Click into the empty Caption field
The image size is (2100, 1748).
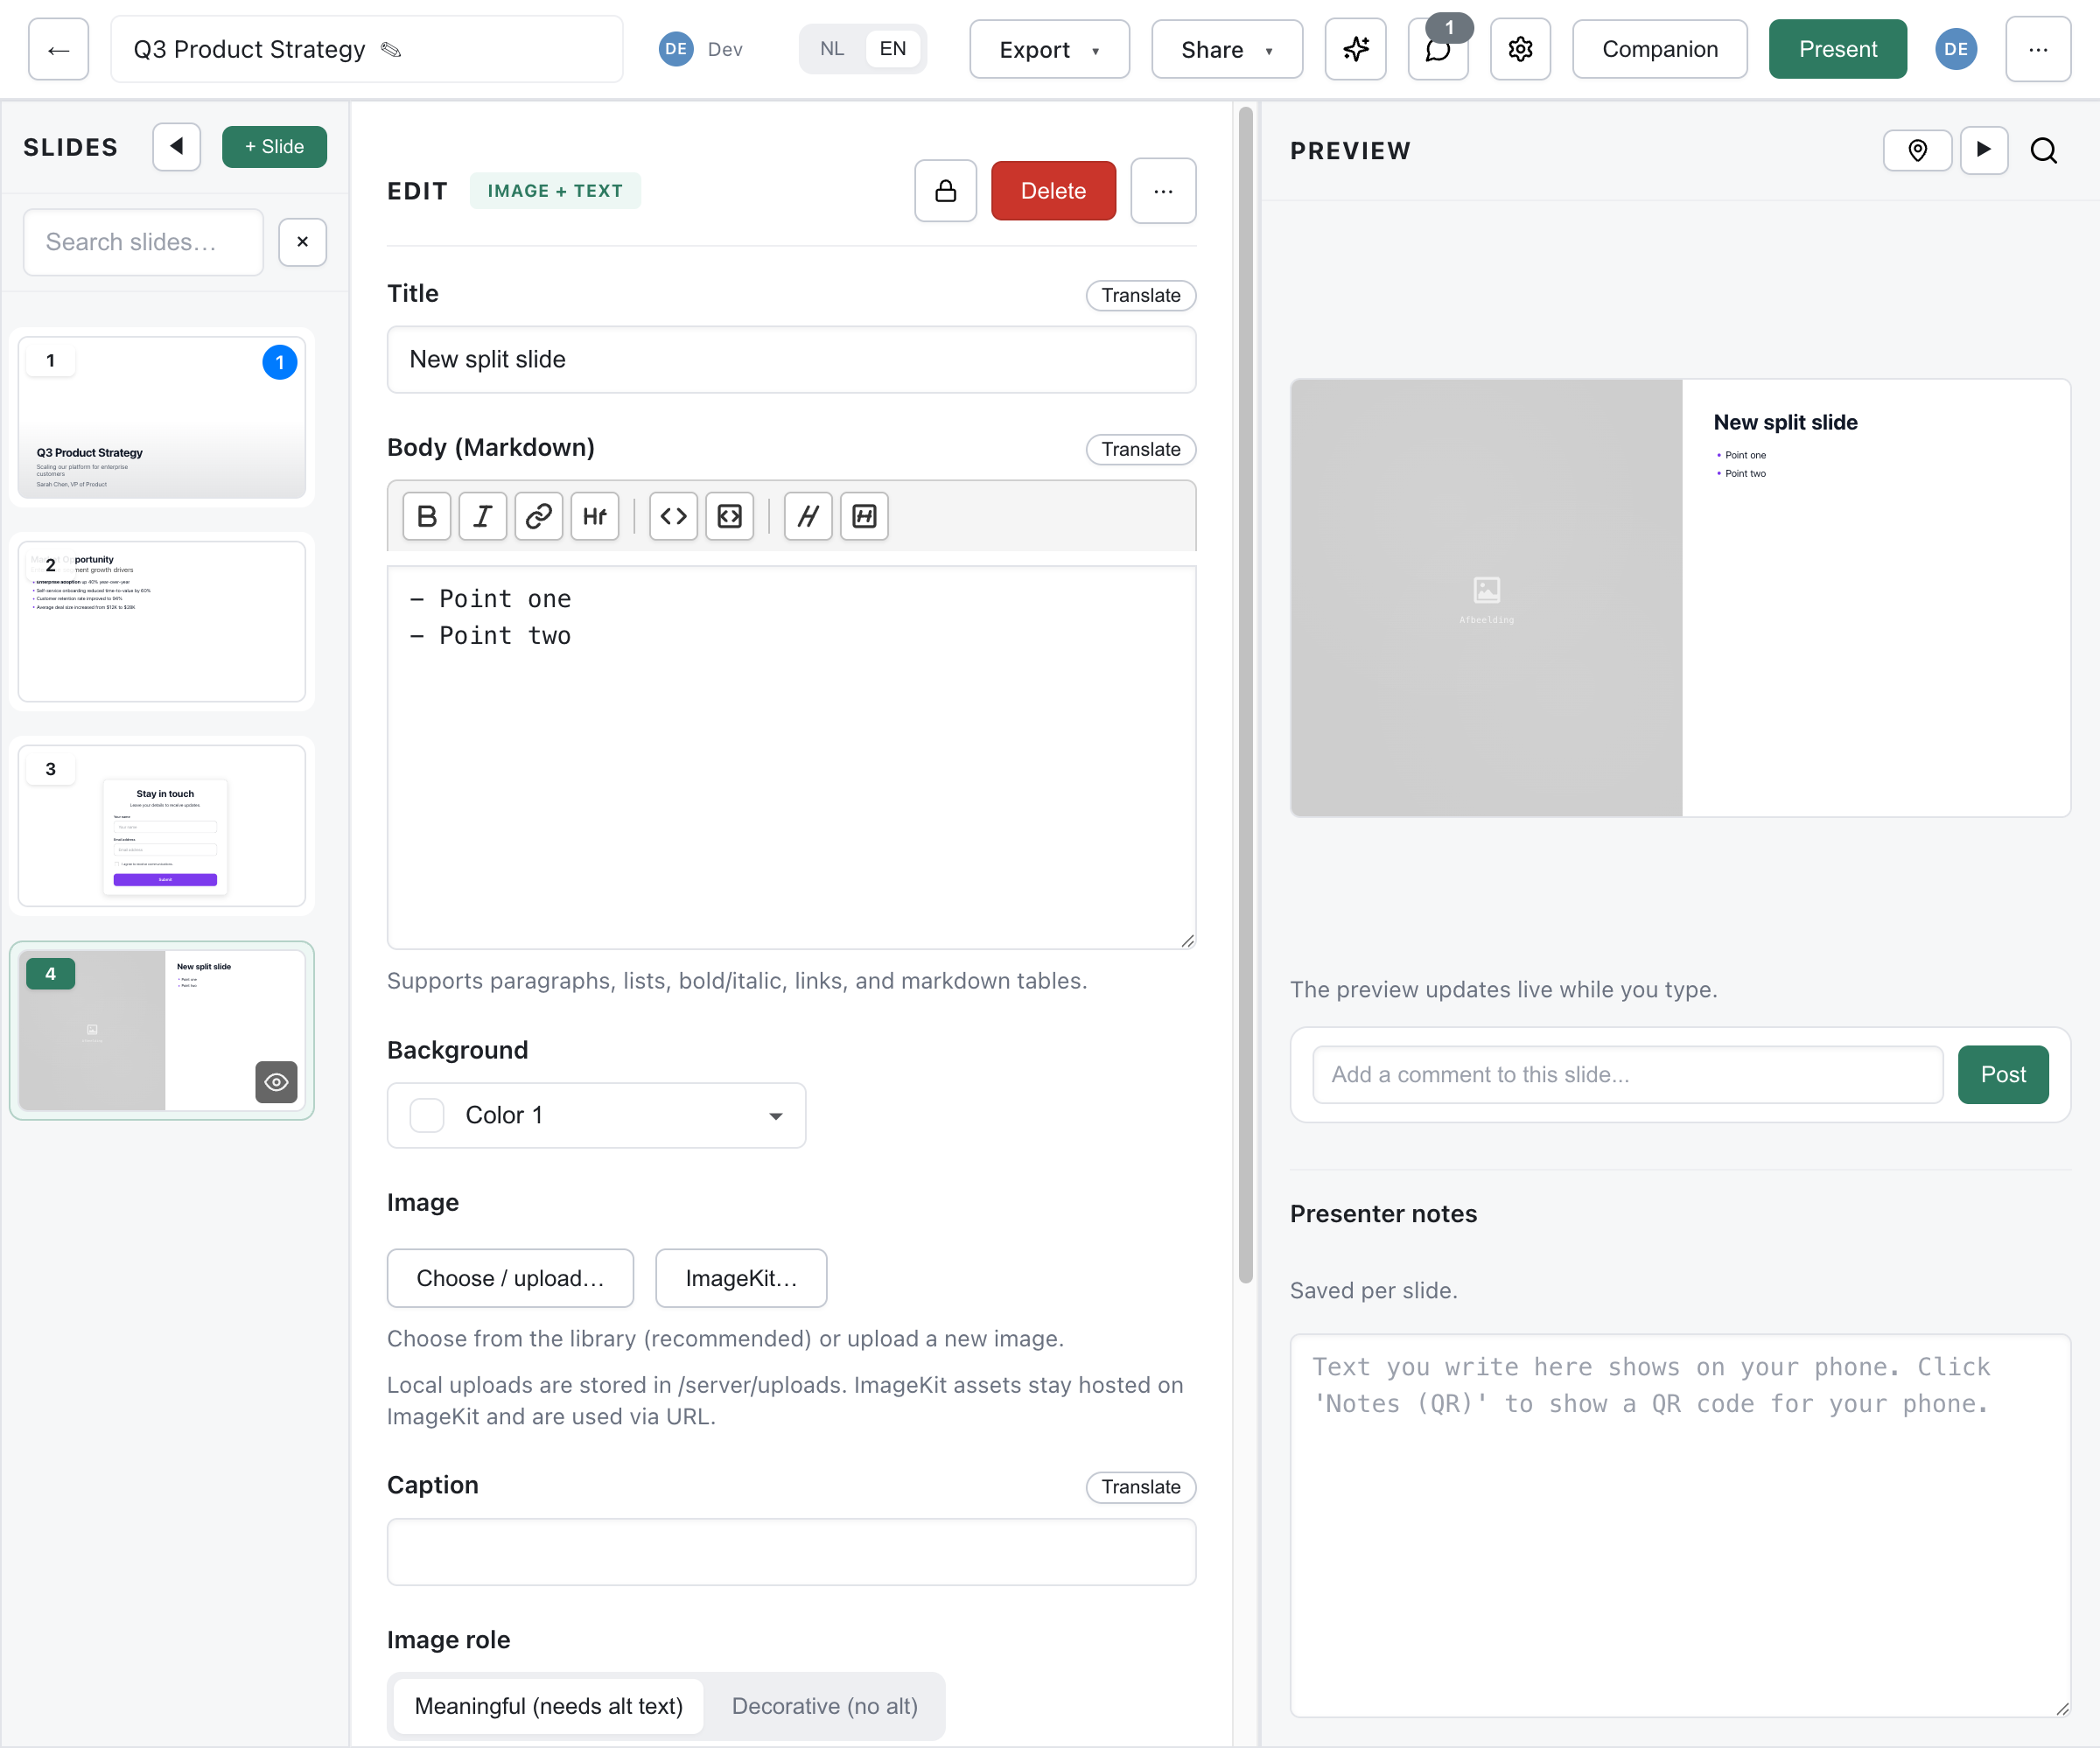[x=791, y=1552]
